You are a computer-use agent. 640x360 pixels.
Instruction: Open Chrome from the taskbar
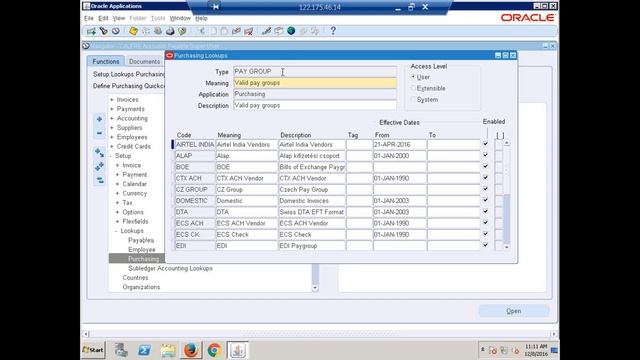[x=214, y=350]
